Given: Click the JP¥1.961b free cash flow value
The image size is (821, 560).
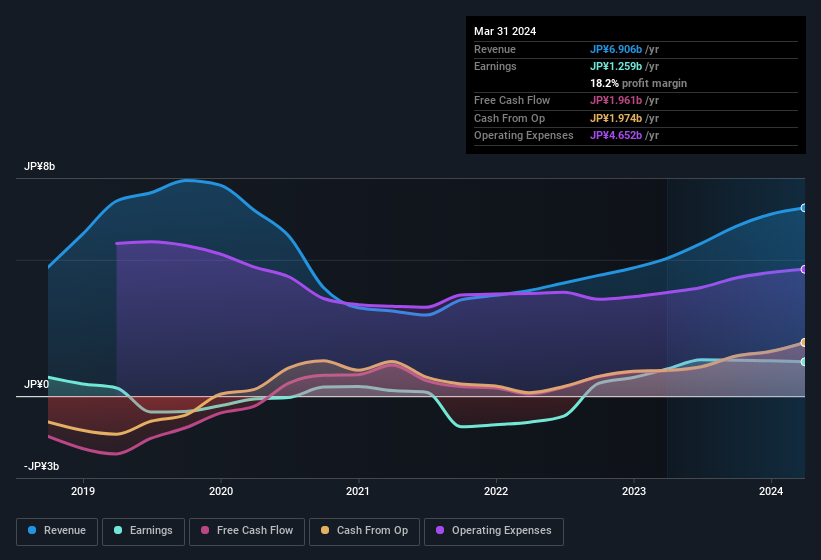Looking at the screenshot, I should pos(616,100).
